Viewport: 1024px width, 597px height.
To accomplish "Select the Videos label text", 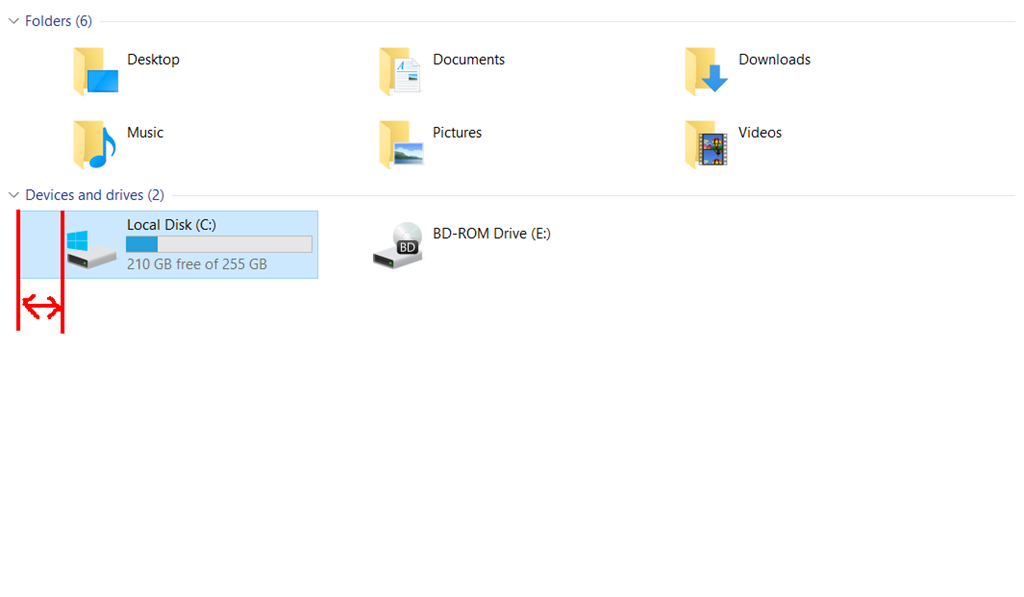I will 760,133.
